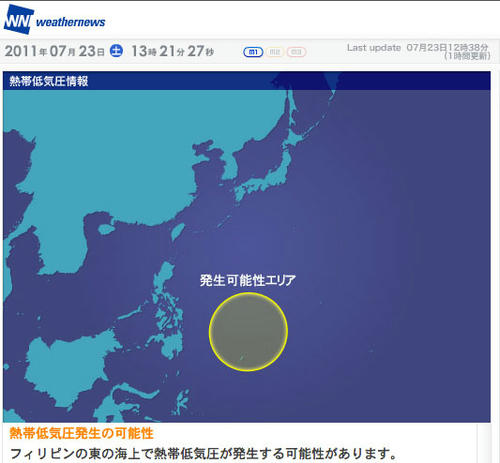
Task: Click the Last update 07月23日12時38分 text
Action: coord(418,48)
